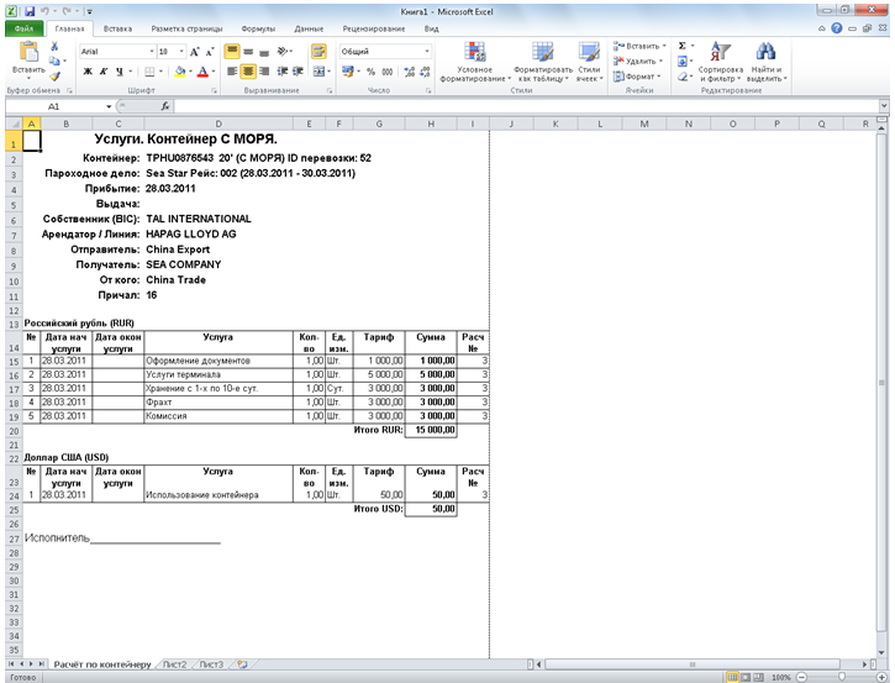
Task: Open Excel Help question mark icon
Action: pyautogui.click(x=837, y=28)
